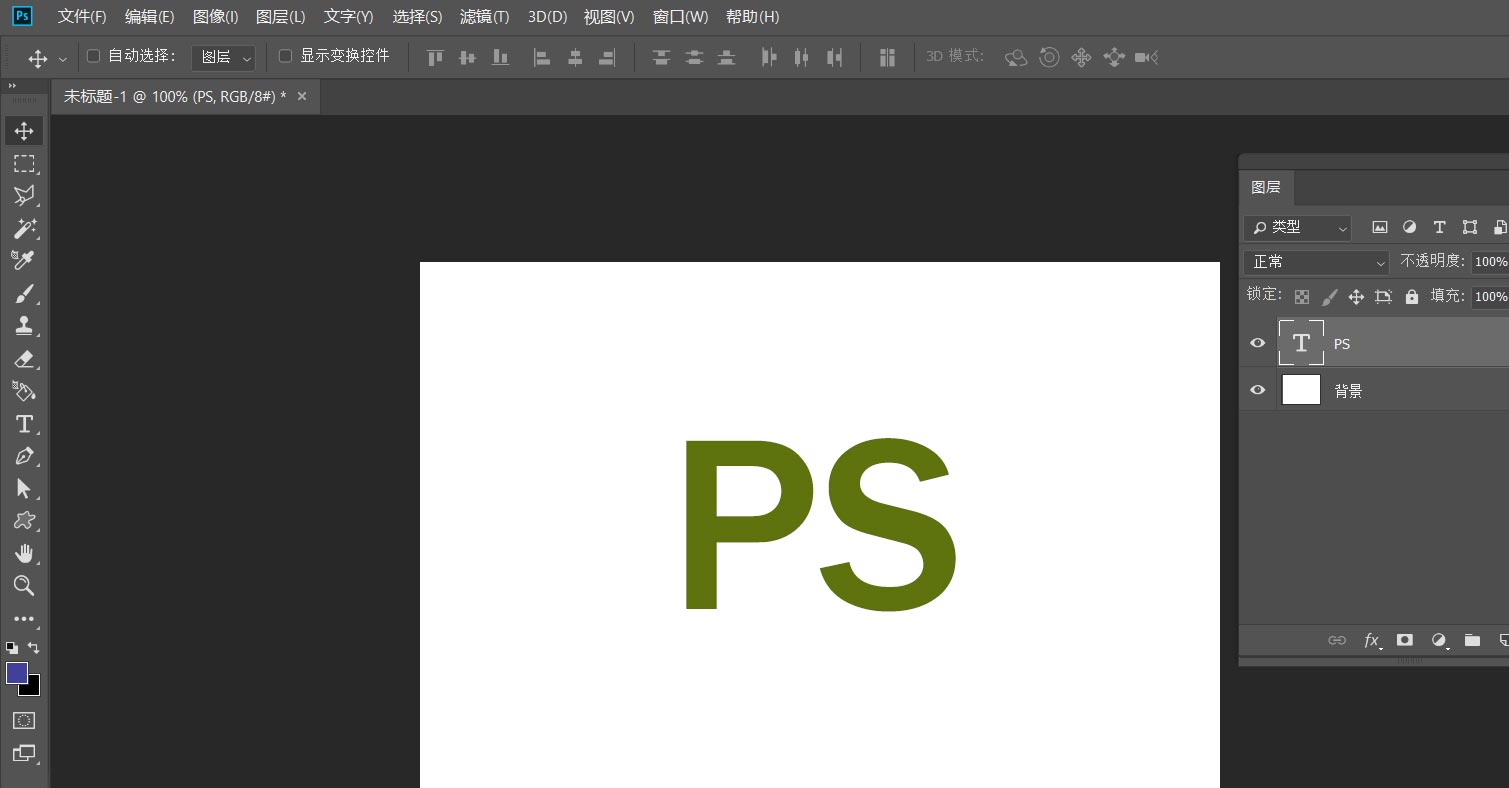The width and height of the screenshot is (1509, 788).
Task: Filter layers by shape layers icon
Action: click(1470, 228)
